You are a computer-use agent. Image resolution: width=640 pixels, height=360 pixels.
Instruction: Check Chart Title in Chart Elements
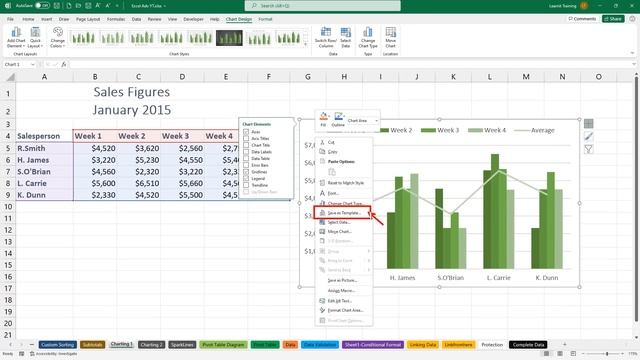(x=246, y=145)
